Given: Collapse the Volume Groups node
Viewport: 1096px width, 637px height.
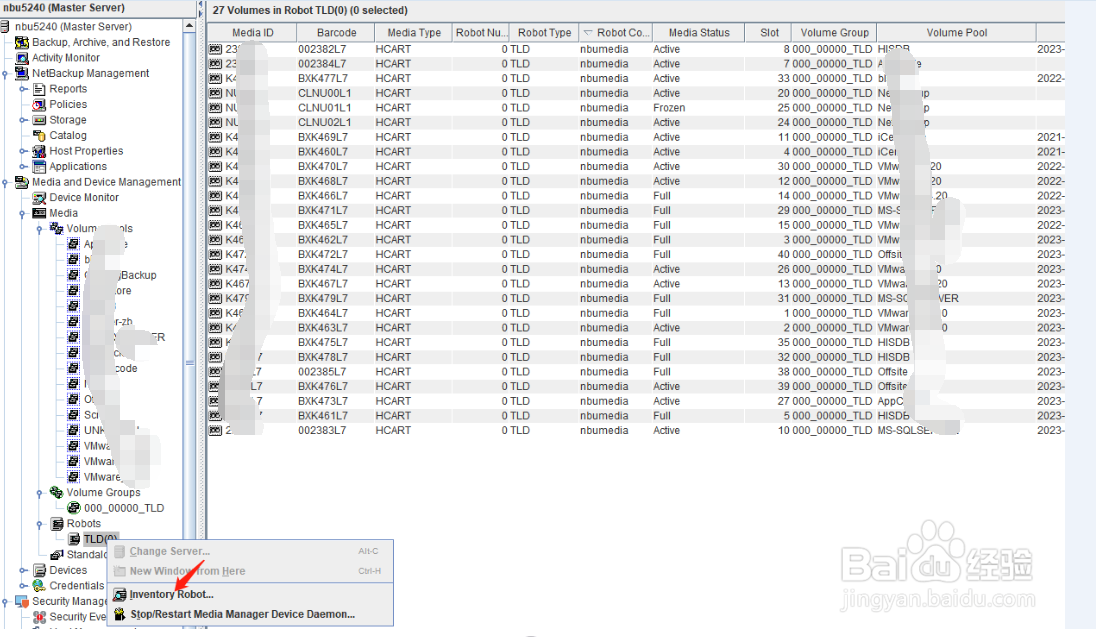Looking at the screenshot, I should [x=40, y=492].
